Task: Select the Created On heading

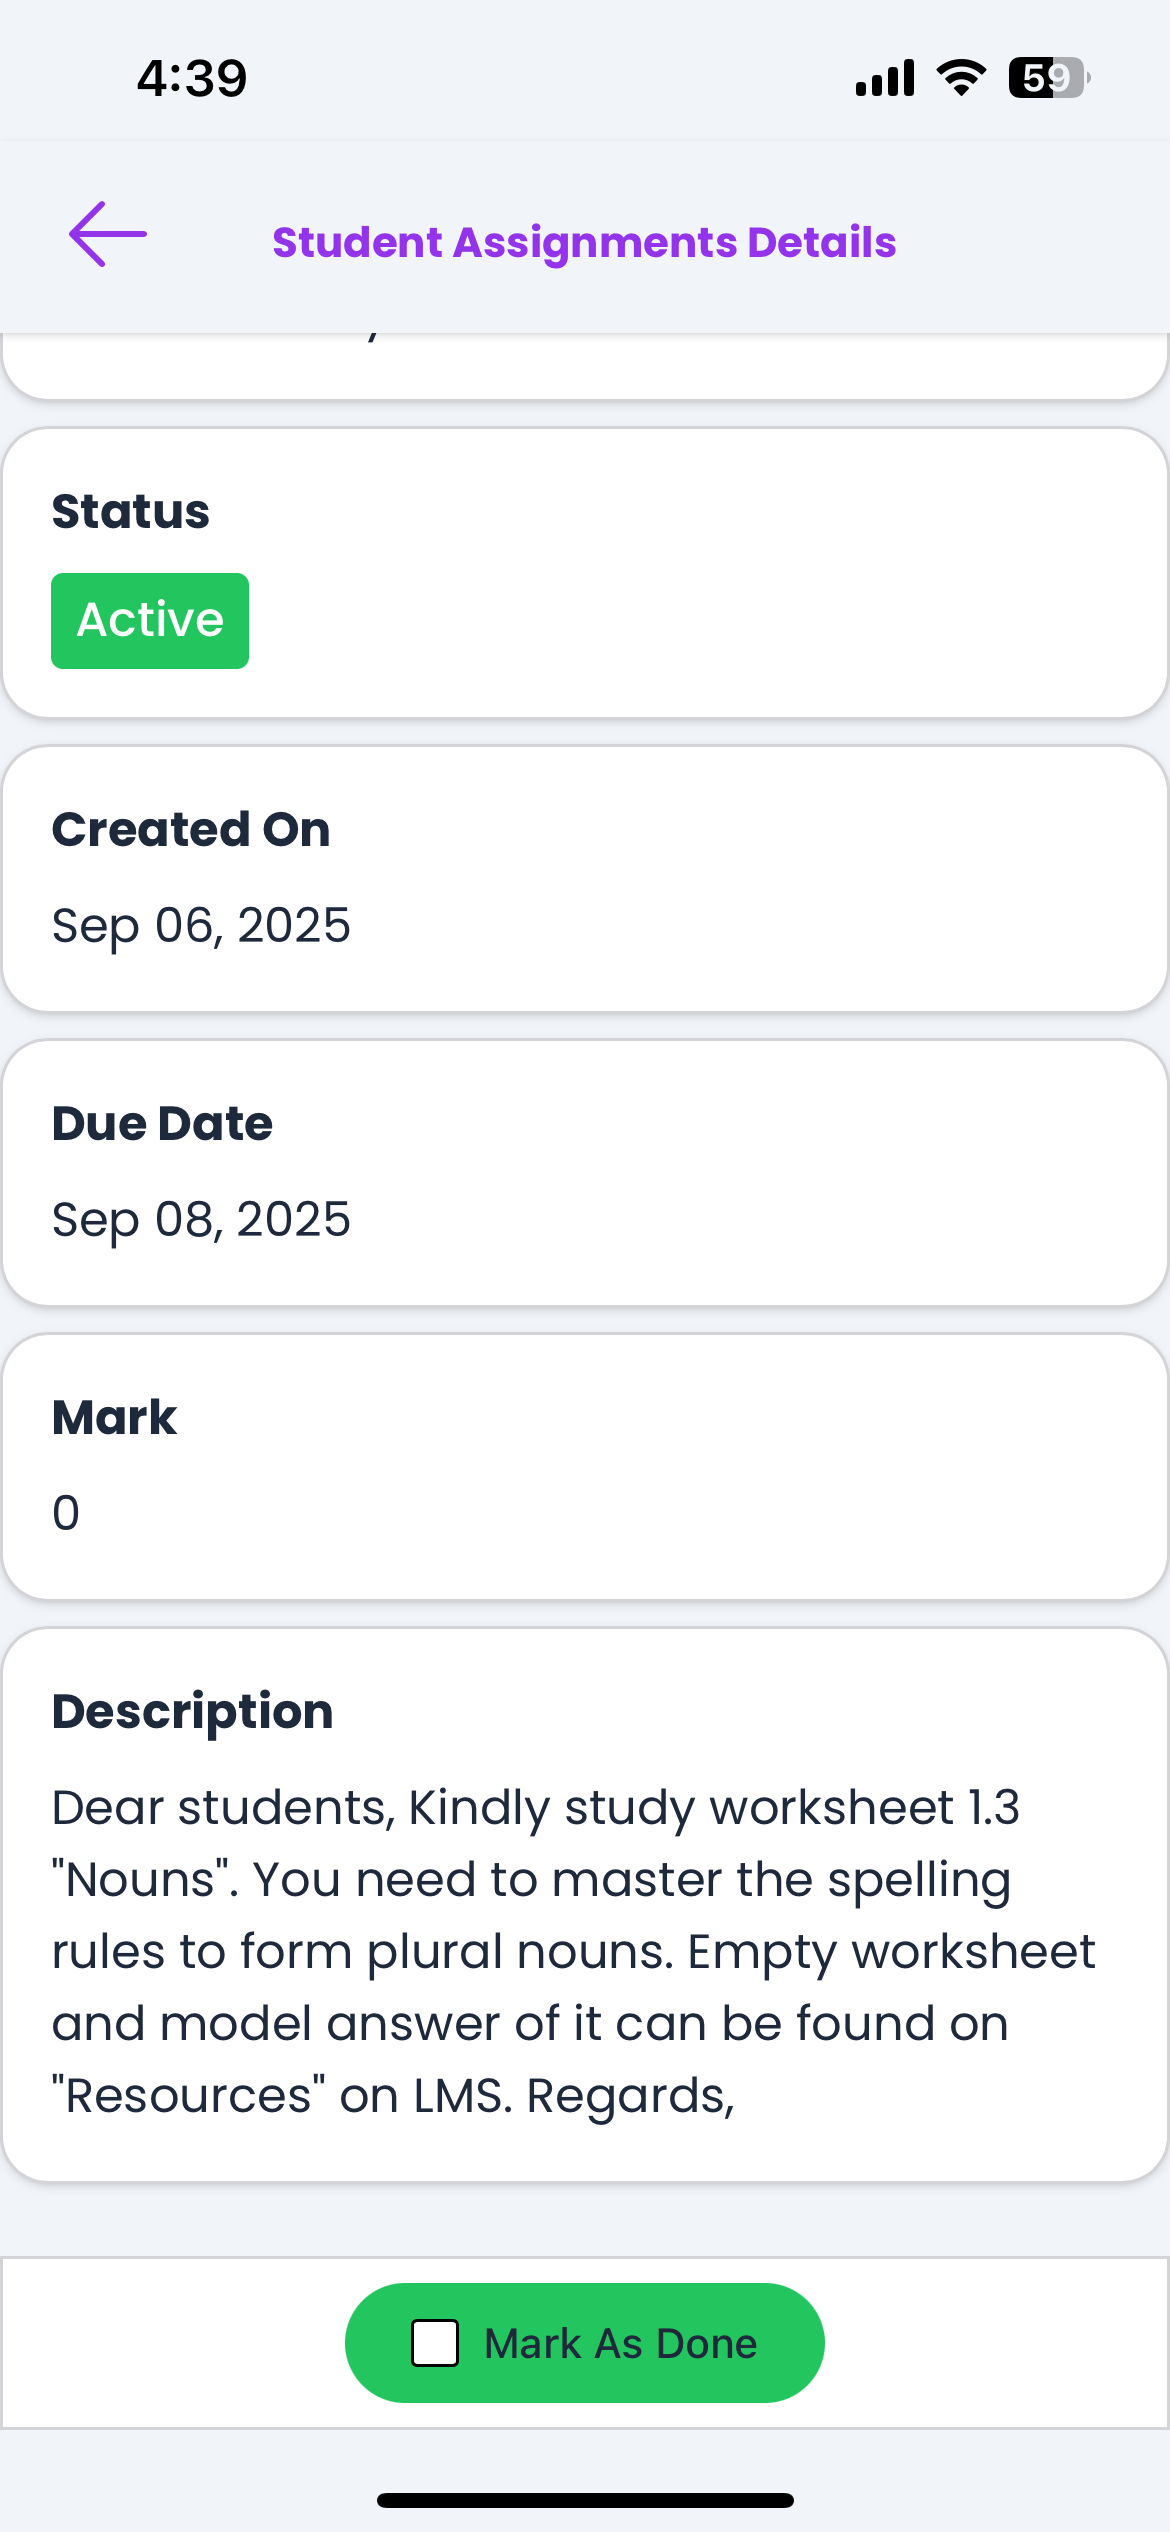Action: [x=191, y=830]
